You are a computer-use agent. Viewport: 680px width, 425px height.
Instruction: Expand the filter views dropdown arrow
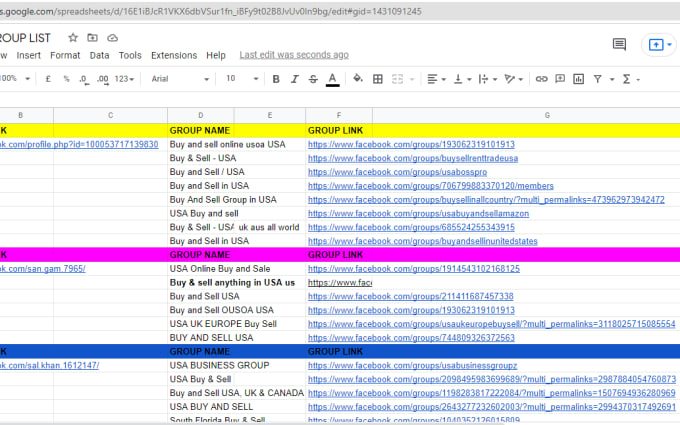pos(612,79)
